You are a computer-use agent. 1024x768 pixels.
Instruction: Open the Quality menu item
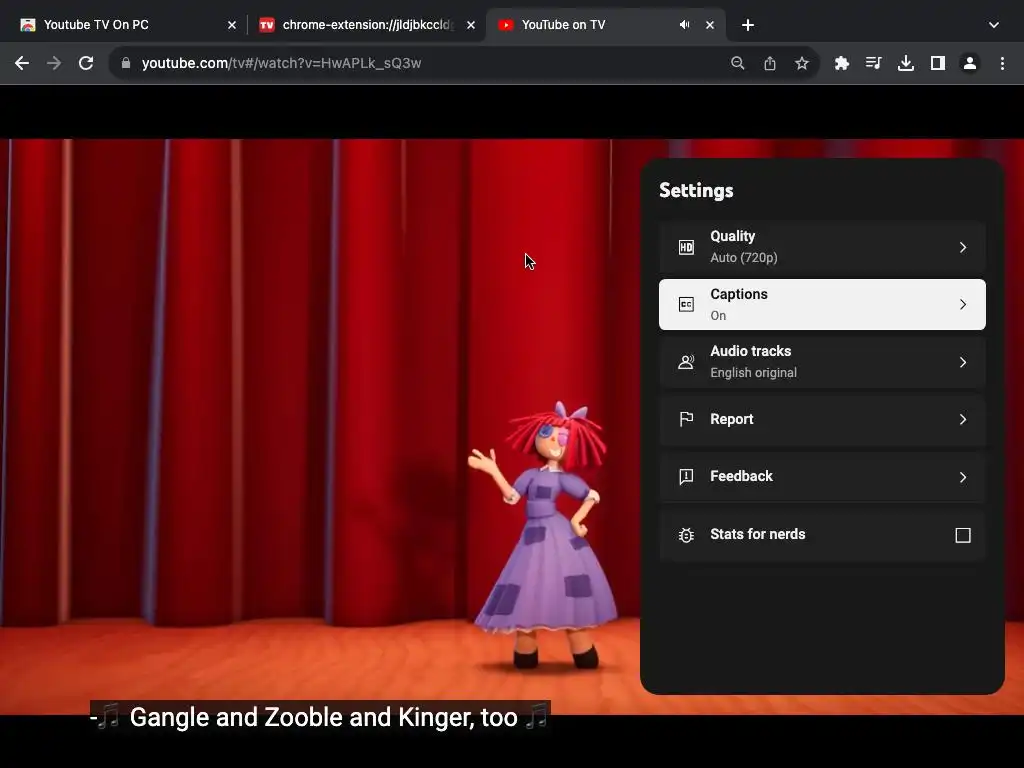pyautogui.click(x=822, y=248)
